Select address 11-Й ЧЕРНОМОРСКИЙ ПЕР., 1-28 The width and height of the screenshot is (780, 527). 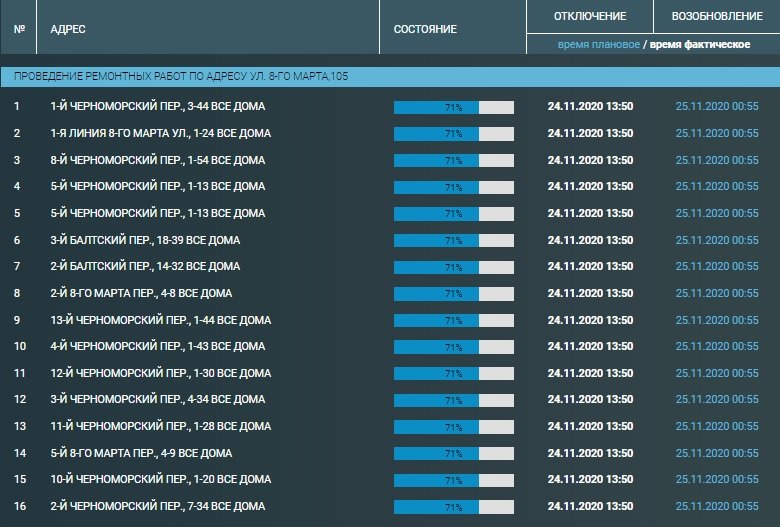(x=161, y=426)
